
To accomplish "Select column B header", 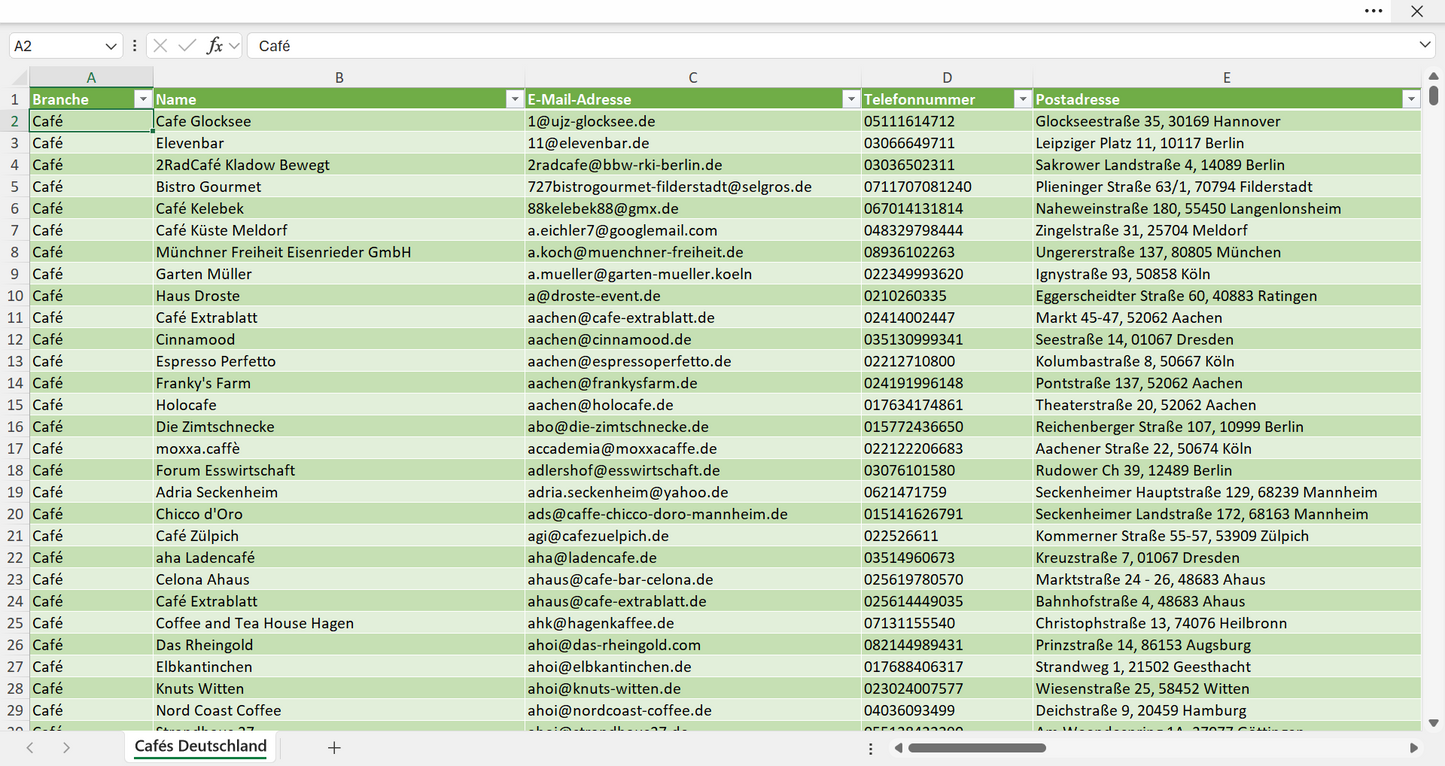I will click(x=339, y=77).
